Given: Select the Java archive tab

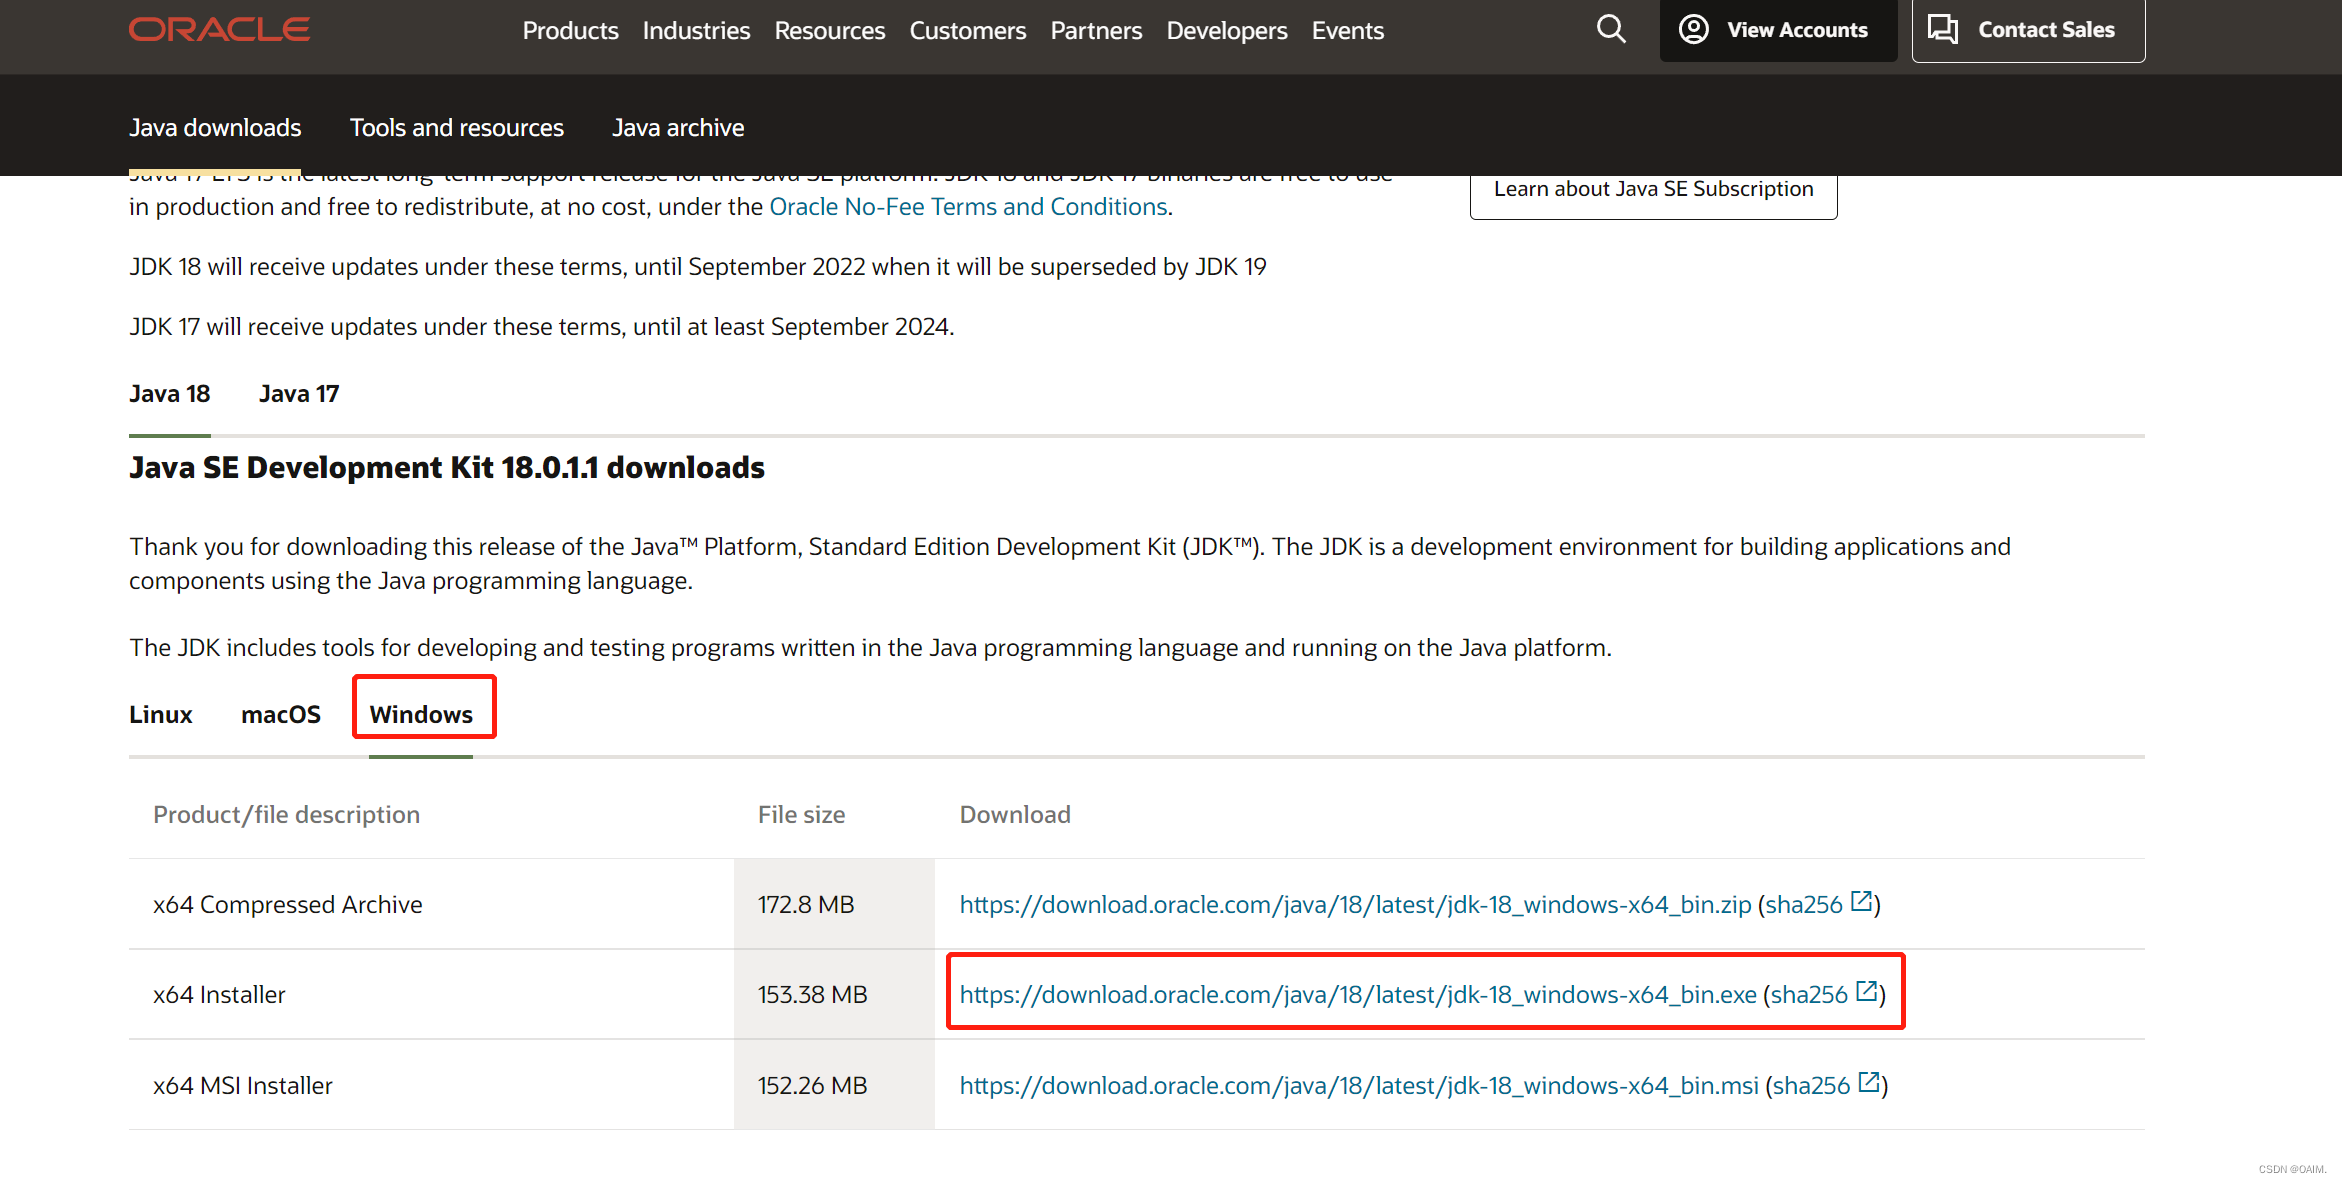Looking at the screenshot, I should pyautogui.click(x=678, y=128).
